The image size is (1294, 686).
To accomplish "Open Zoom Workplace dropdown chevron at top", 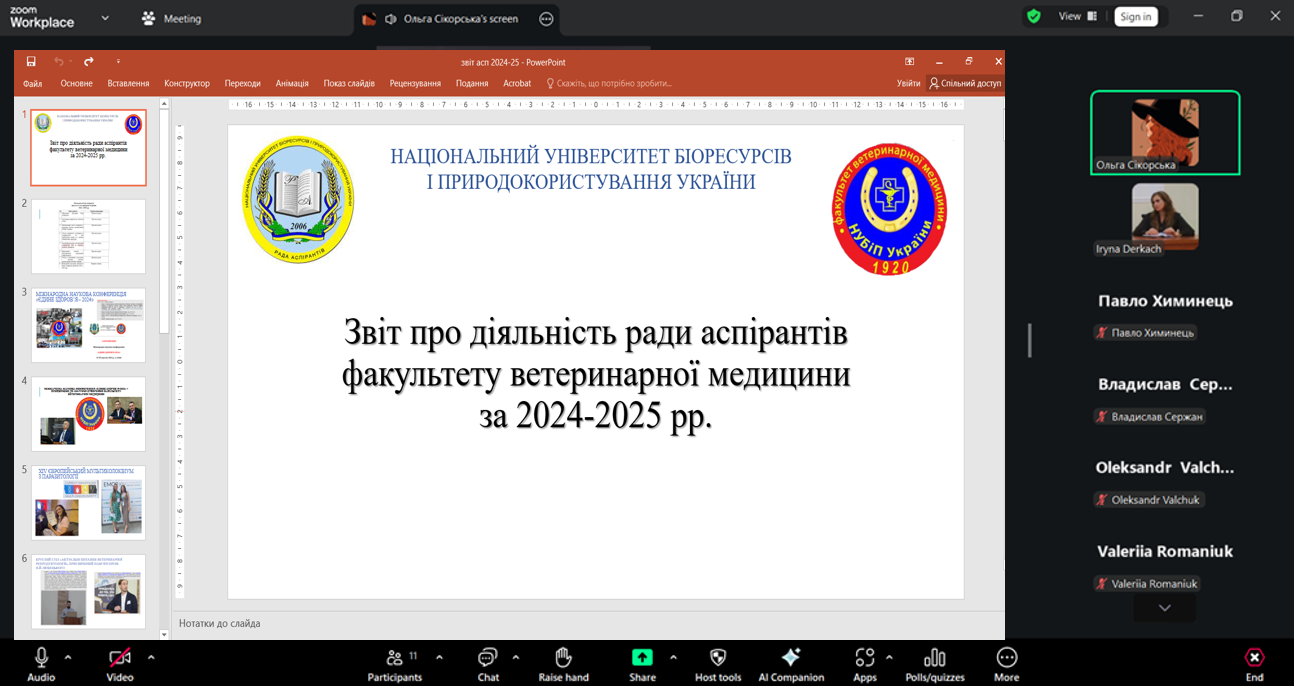I will pos(106,18).
